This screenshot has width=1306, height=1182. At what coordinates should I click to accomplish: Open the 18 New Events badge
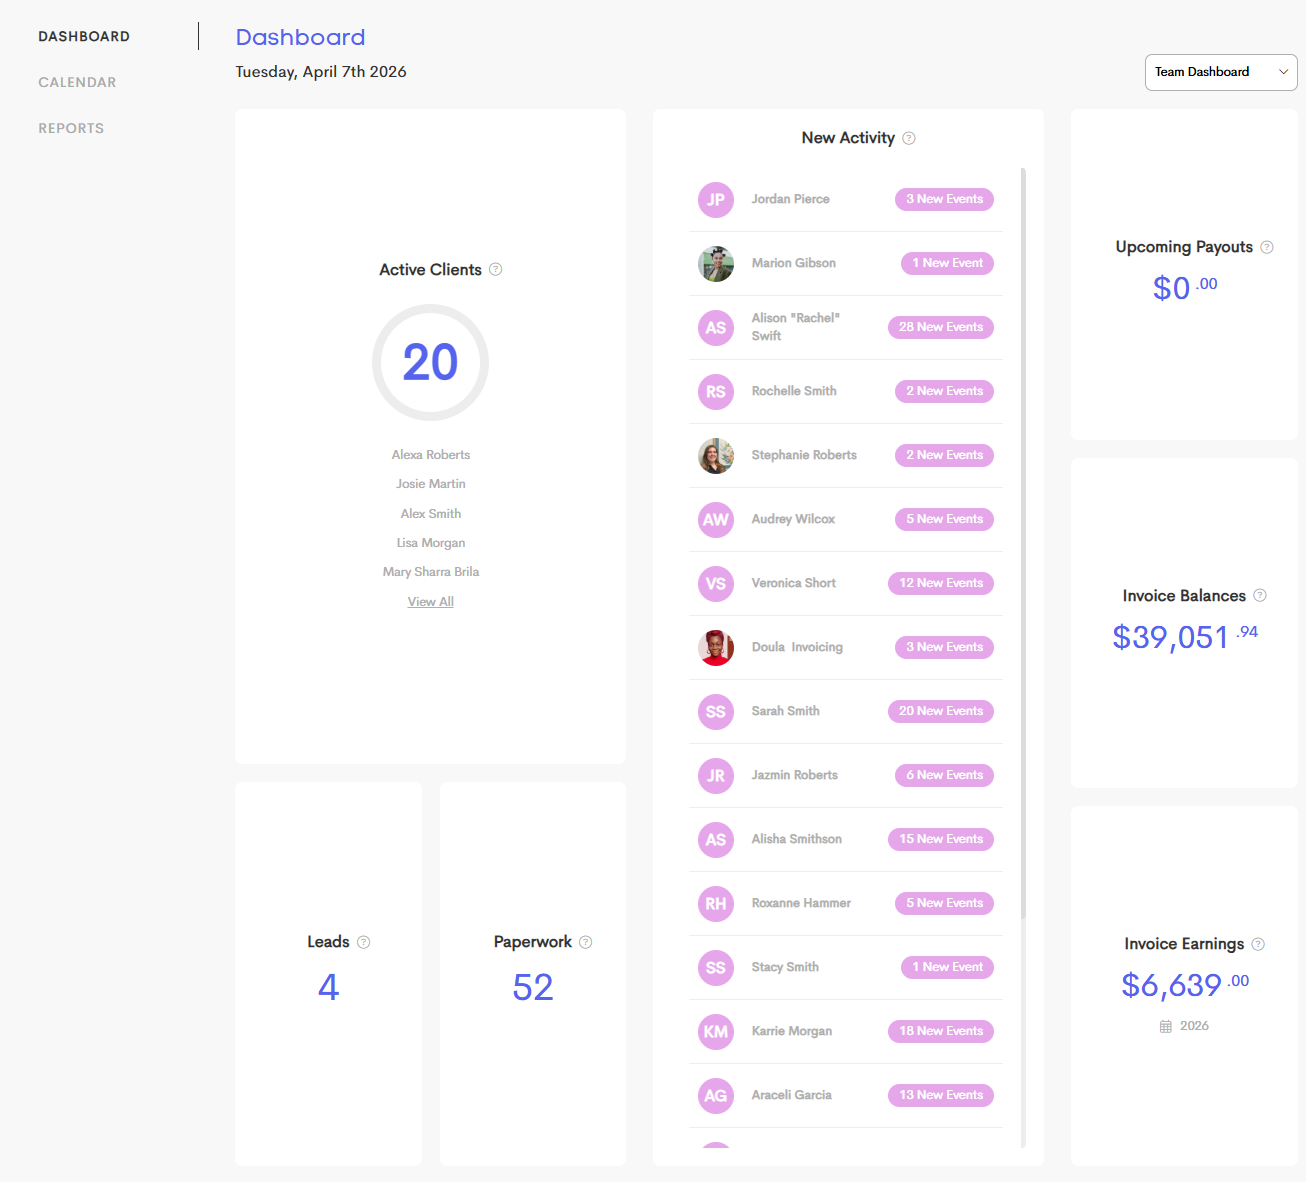941,1031
